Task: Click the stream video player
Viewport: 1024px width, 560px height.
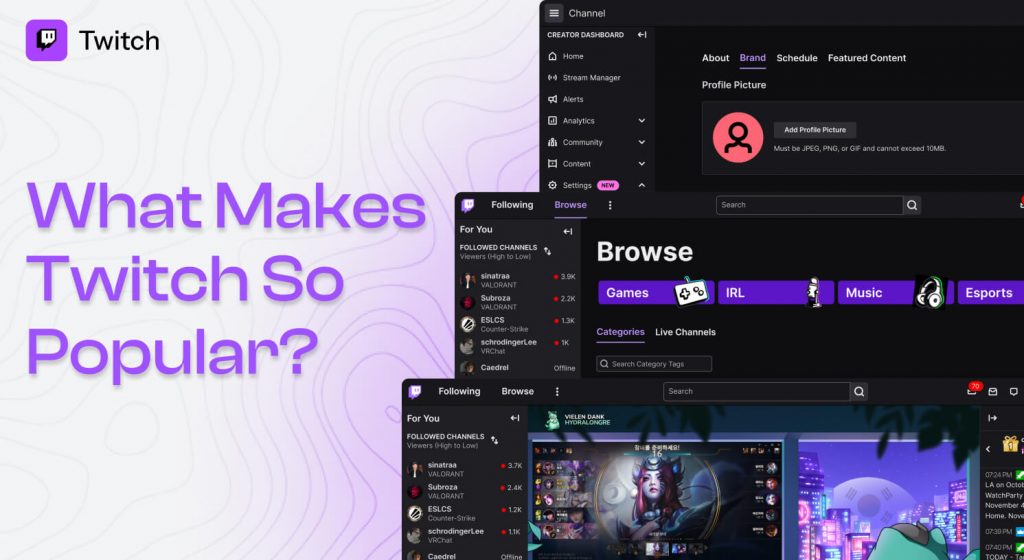Action: click(754, 483)
